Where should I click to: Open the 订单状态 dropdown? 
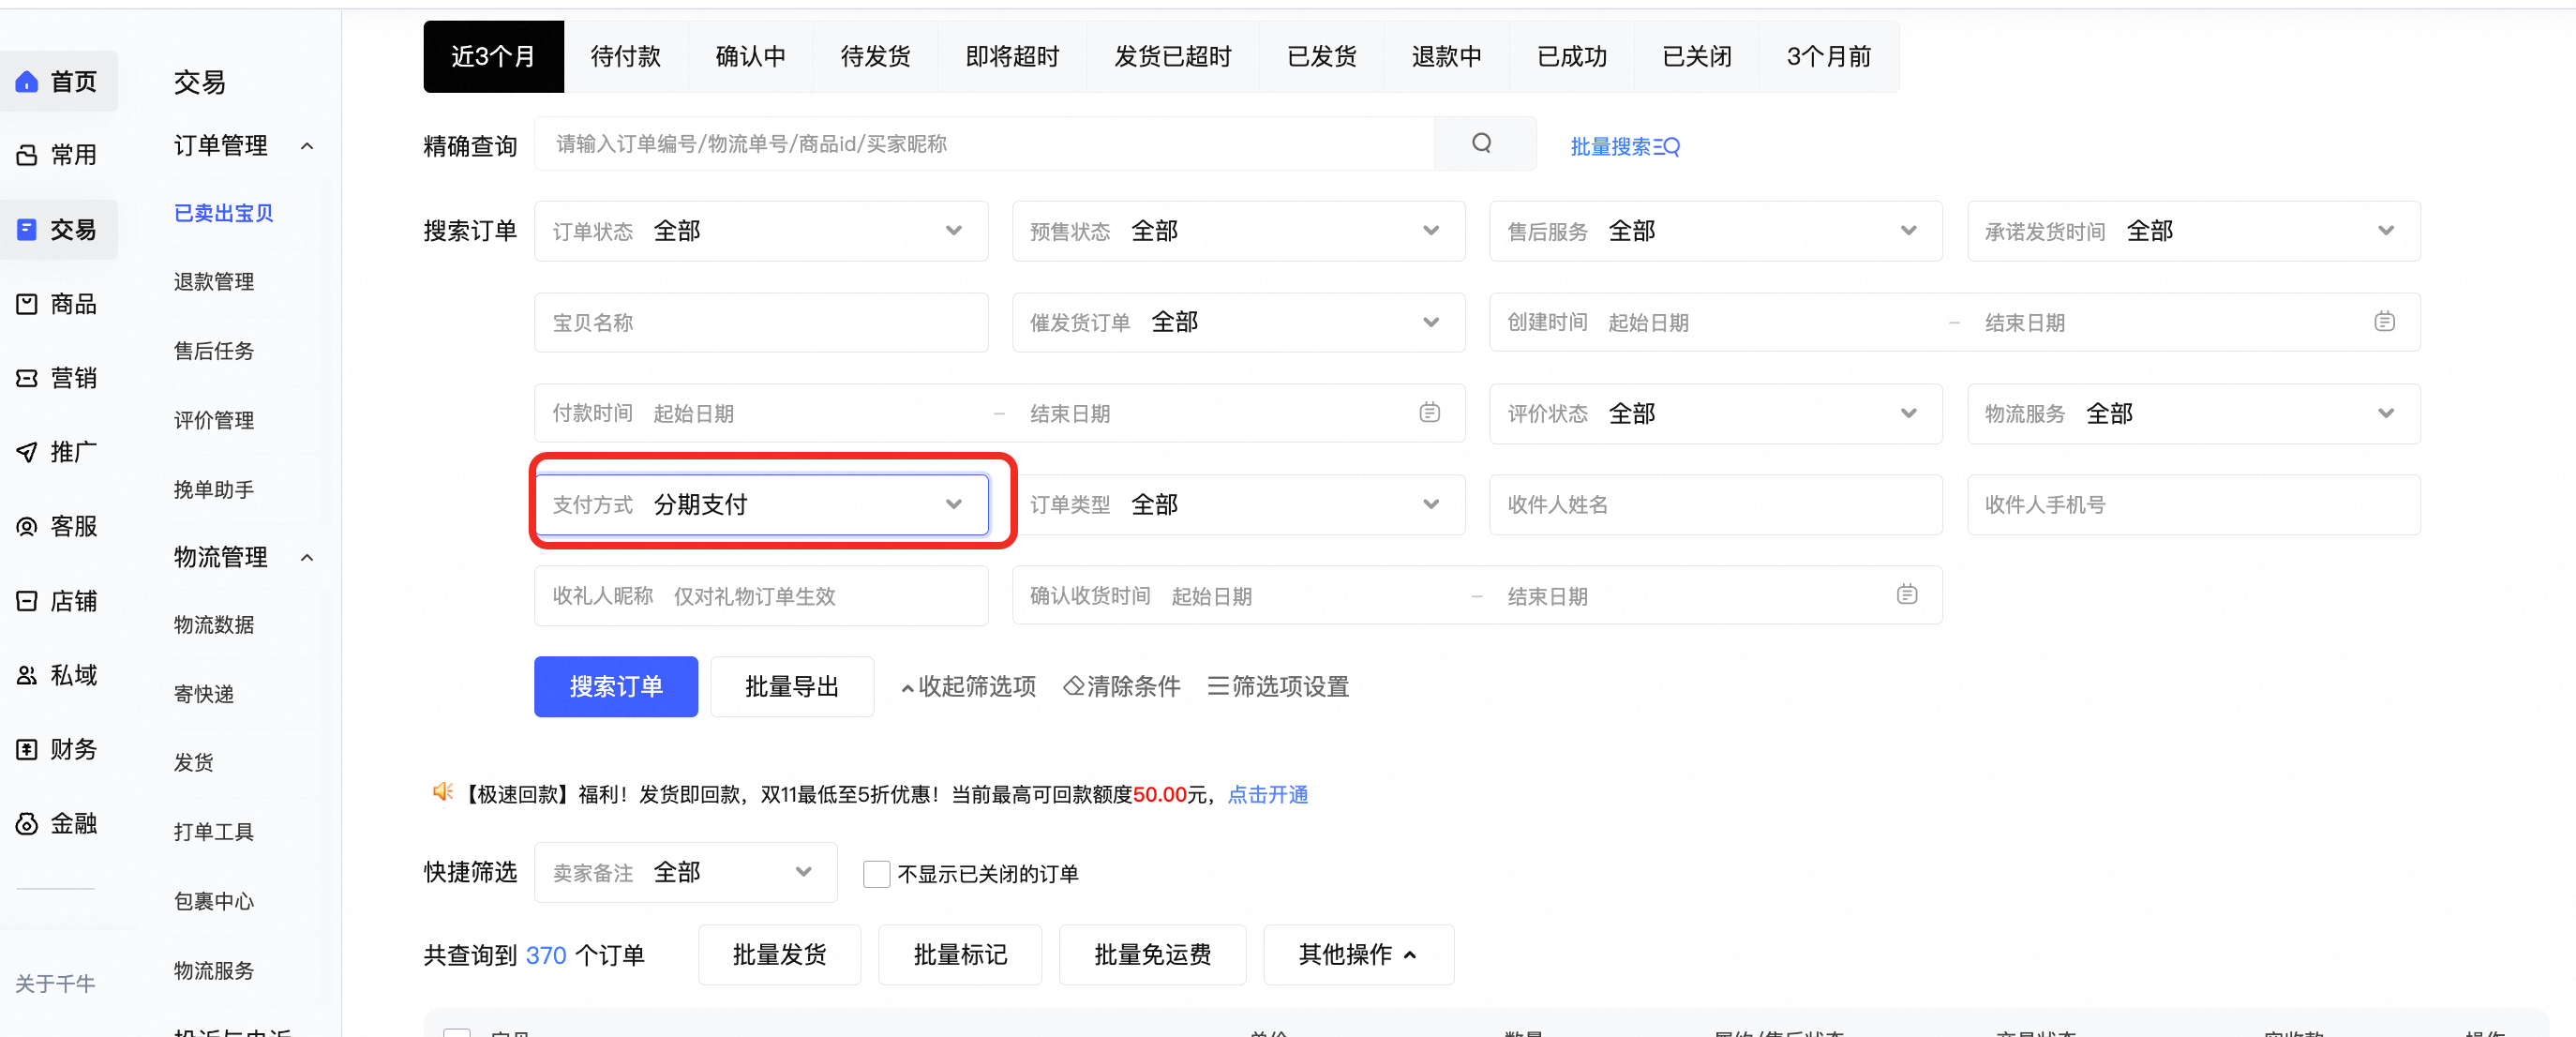761,231
